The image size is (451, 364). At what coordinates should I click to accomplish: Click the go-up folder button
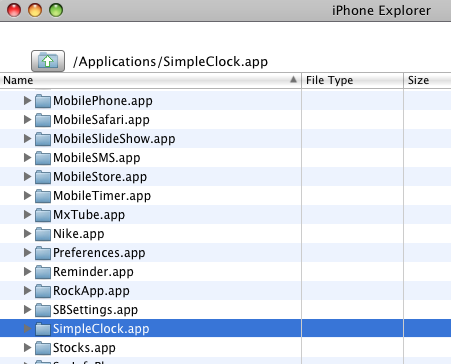pos(48,61)
